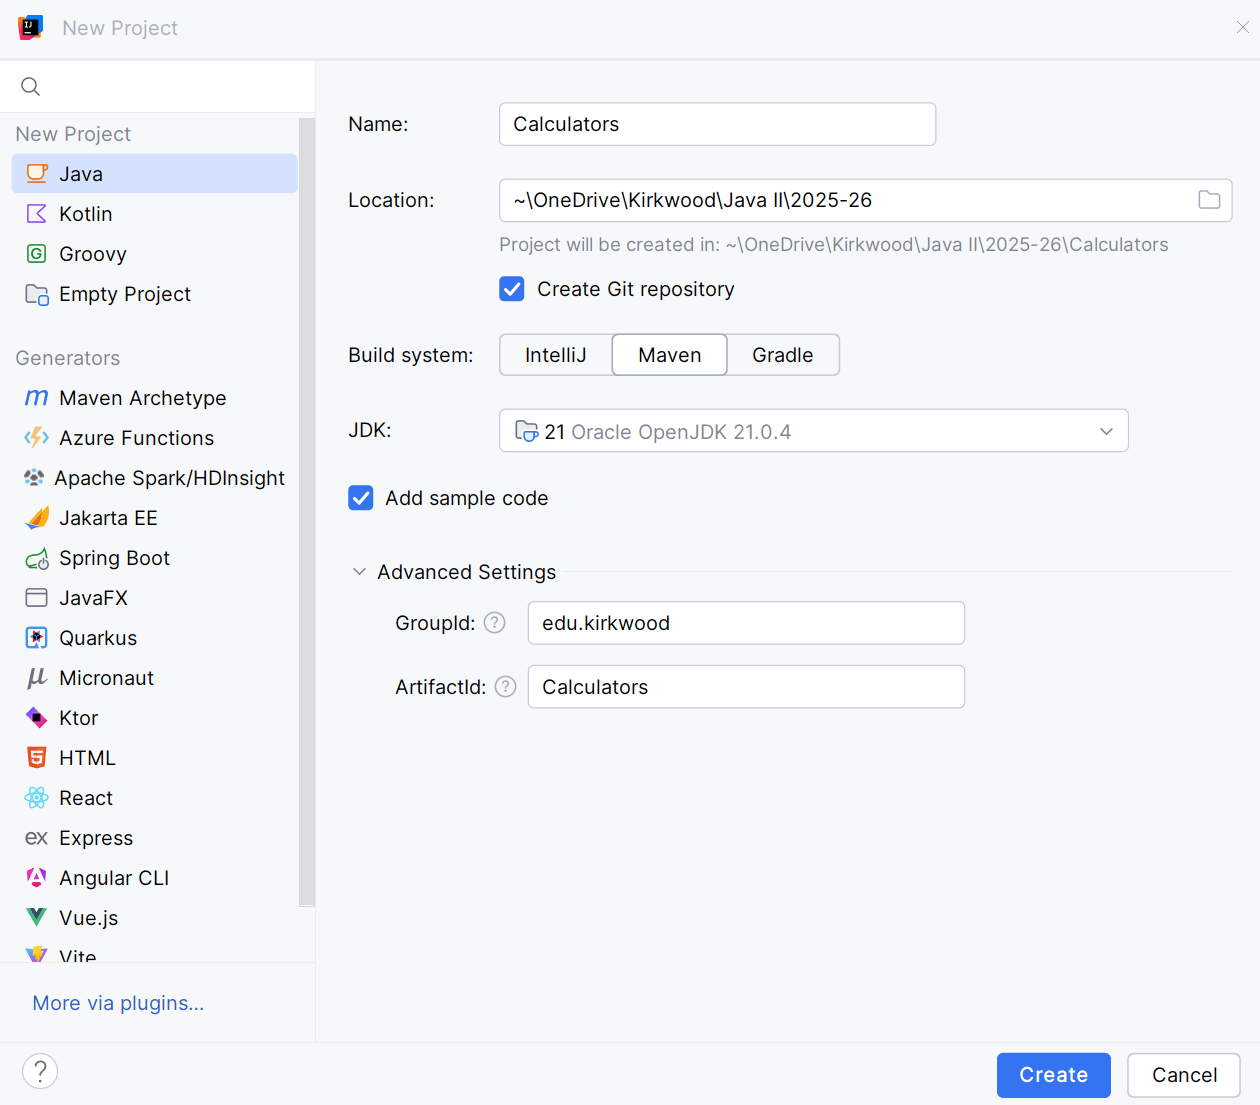Select the HTML generator label

(87, 758)
